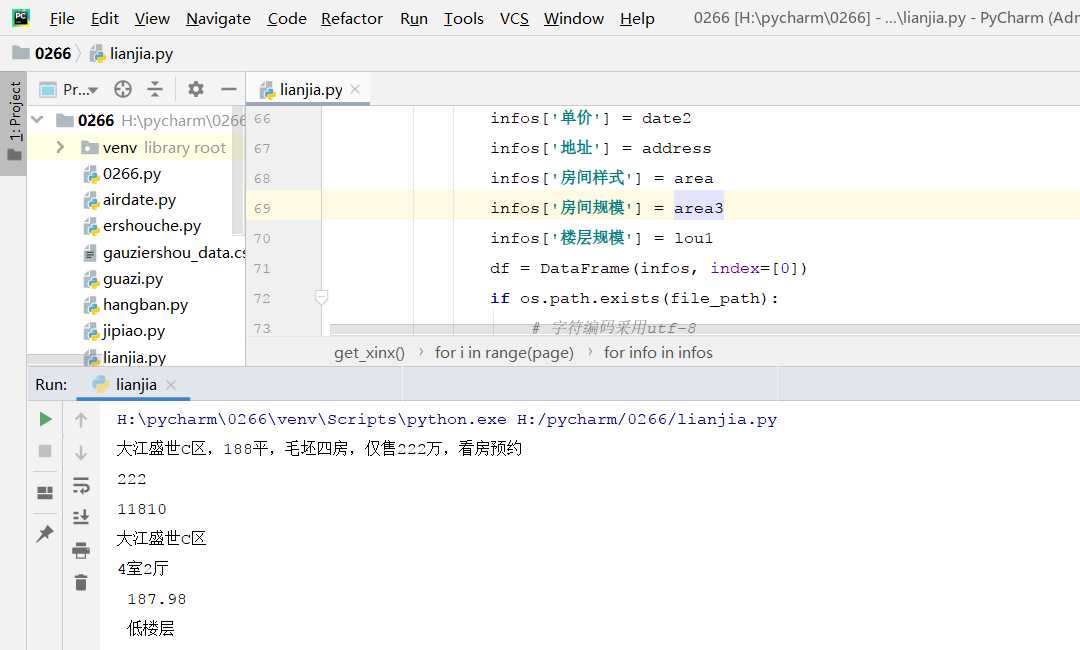Viewport: 1080px width, 650px height.
Task: Open the VCS menu
Action: pos(514,19)
